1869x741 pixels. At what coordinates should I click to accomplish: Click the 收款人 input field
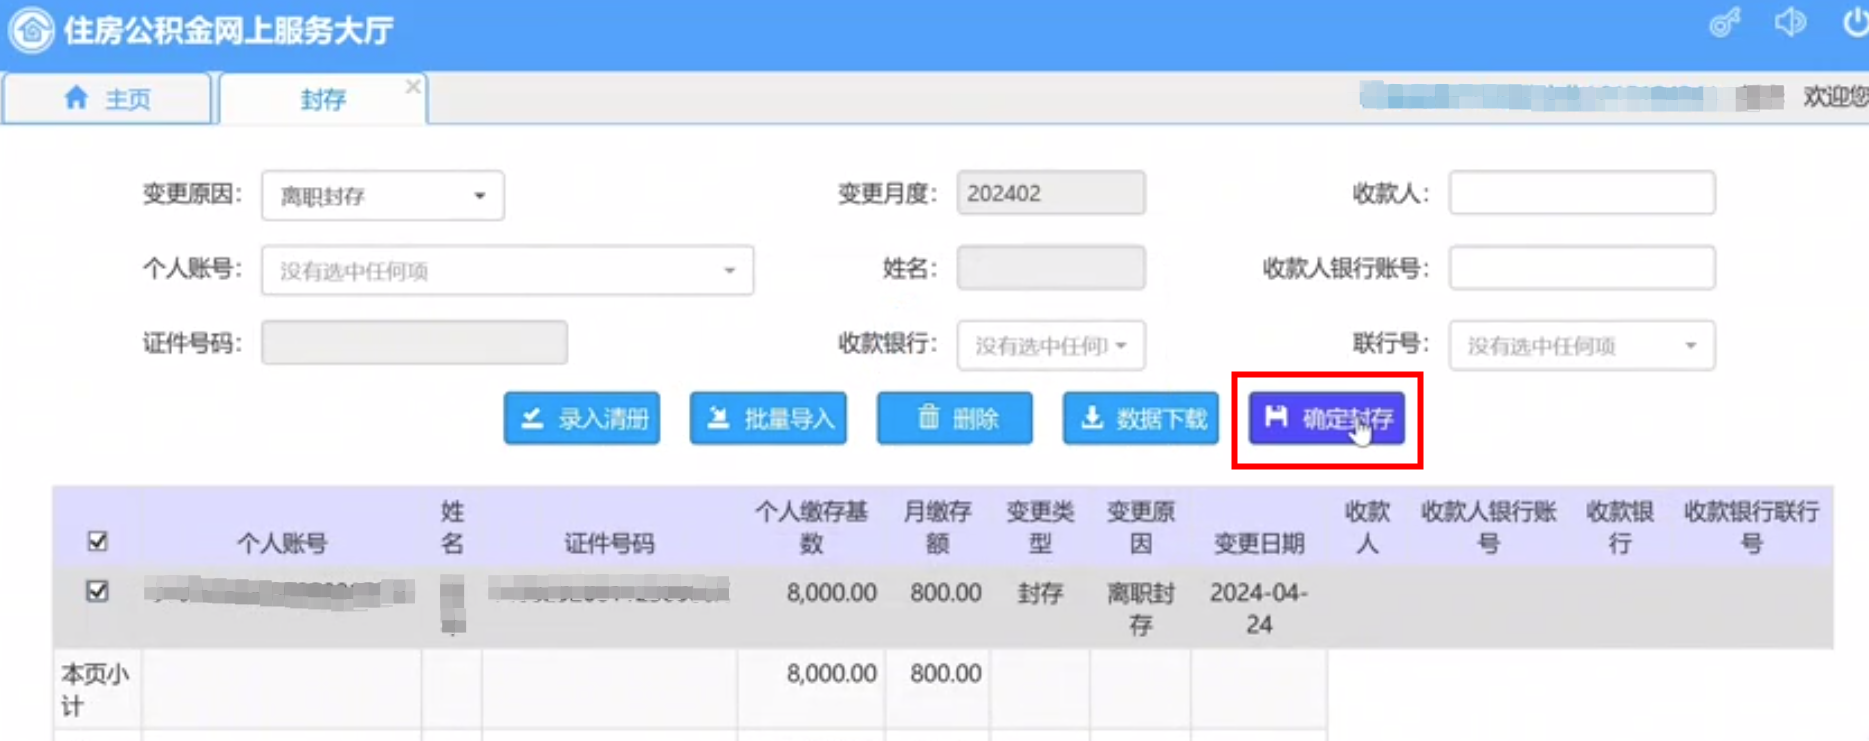coord(1582,193)
